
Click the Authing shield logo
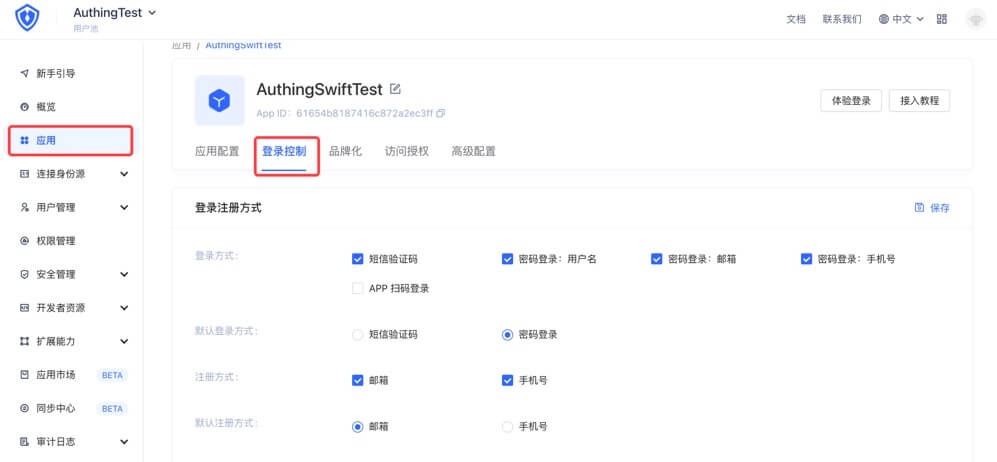27,19
